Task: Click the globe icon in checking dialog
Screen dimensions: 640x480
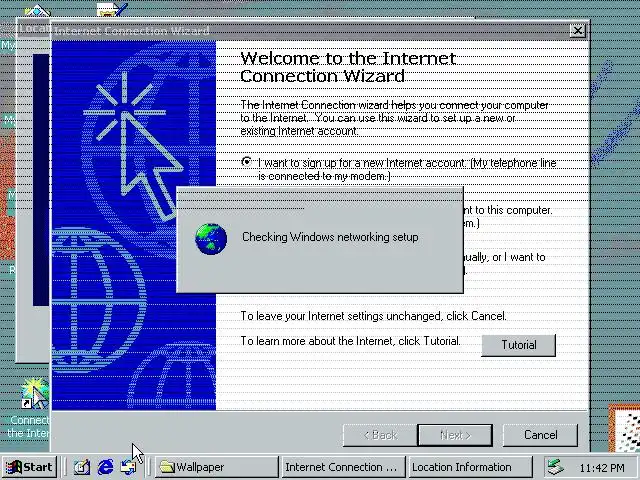Action: coord(211,238)
